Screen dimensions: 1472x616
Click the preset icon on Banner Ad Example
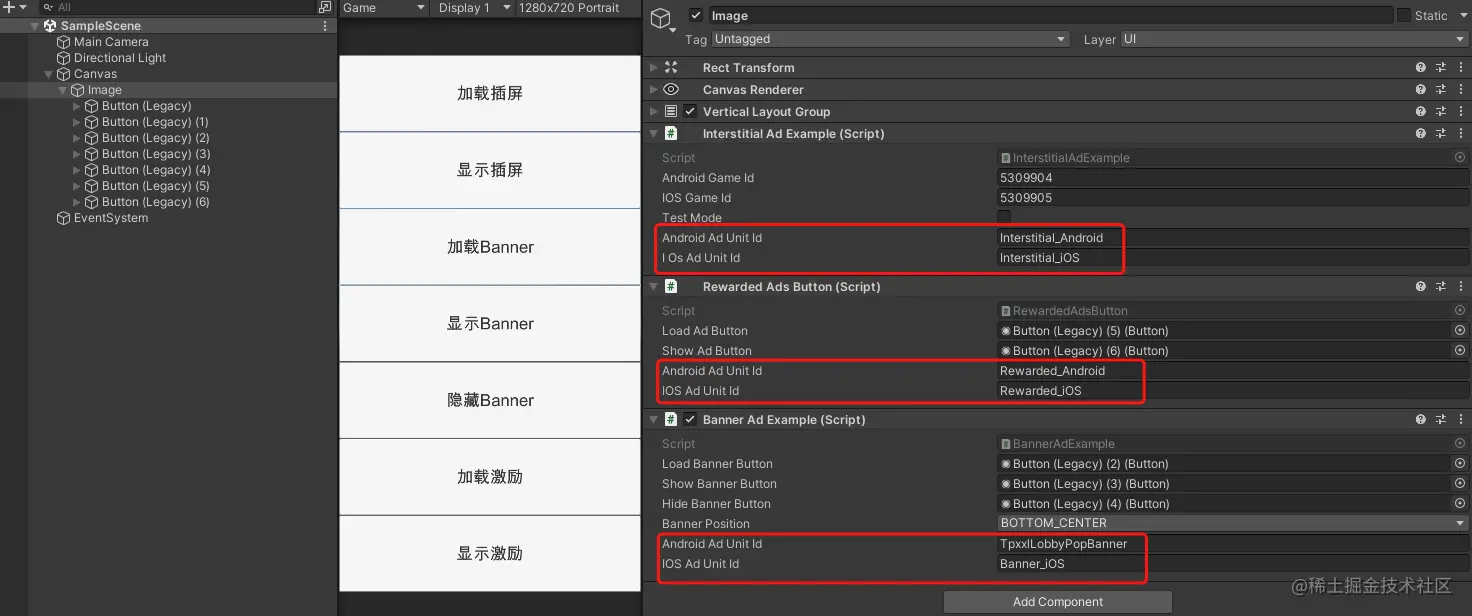pos(1441,419)
